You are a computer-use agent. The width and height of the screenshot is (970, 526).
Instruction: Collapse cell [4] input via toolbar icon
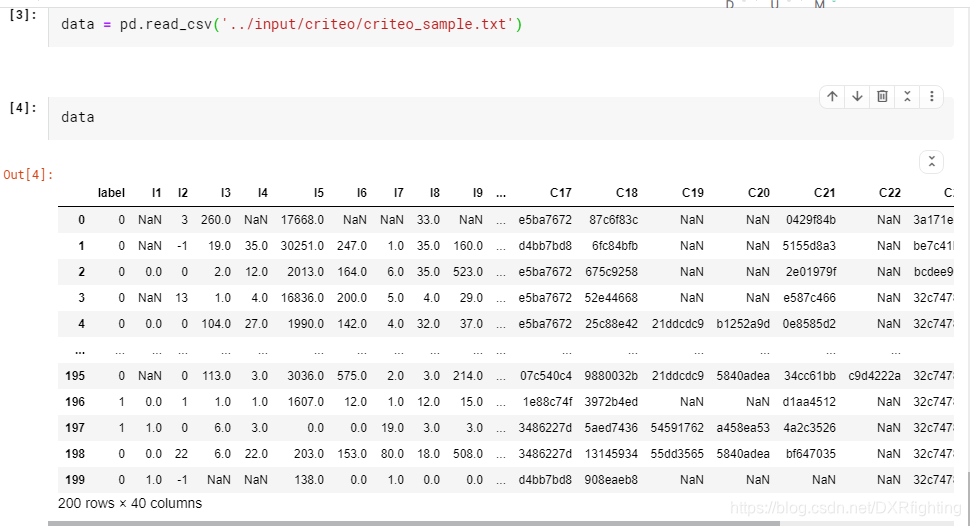tap(907, 97)
